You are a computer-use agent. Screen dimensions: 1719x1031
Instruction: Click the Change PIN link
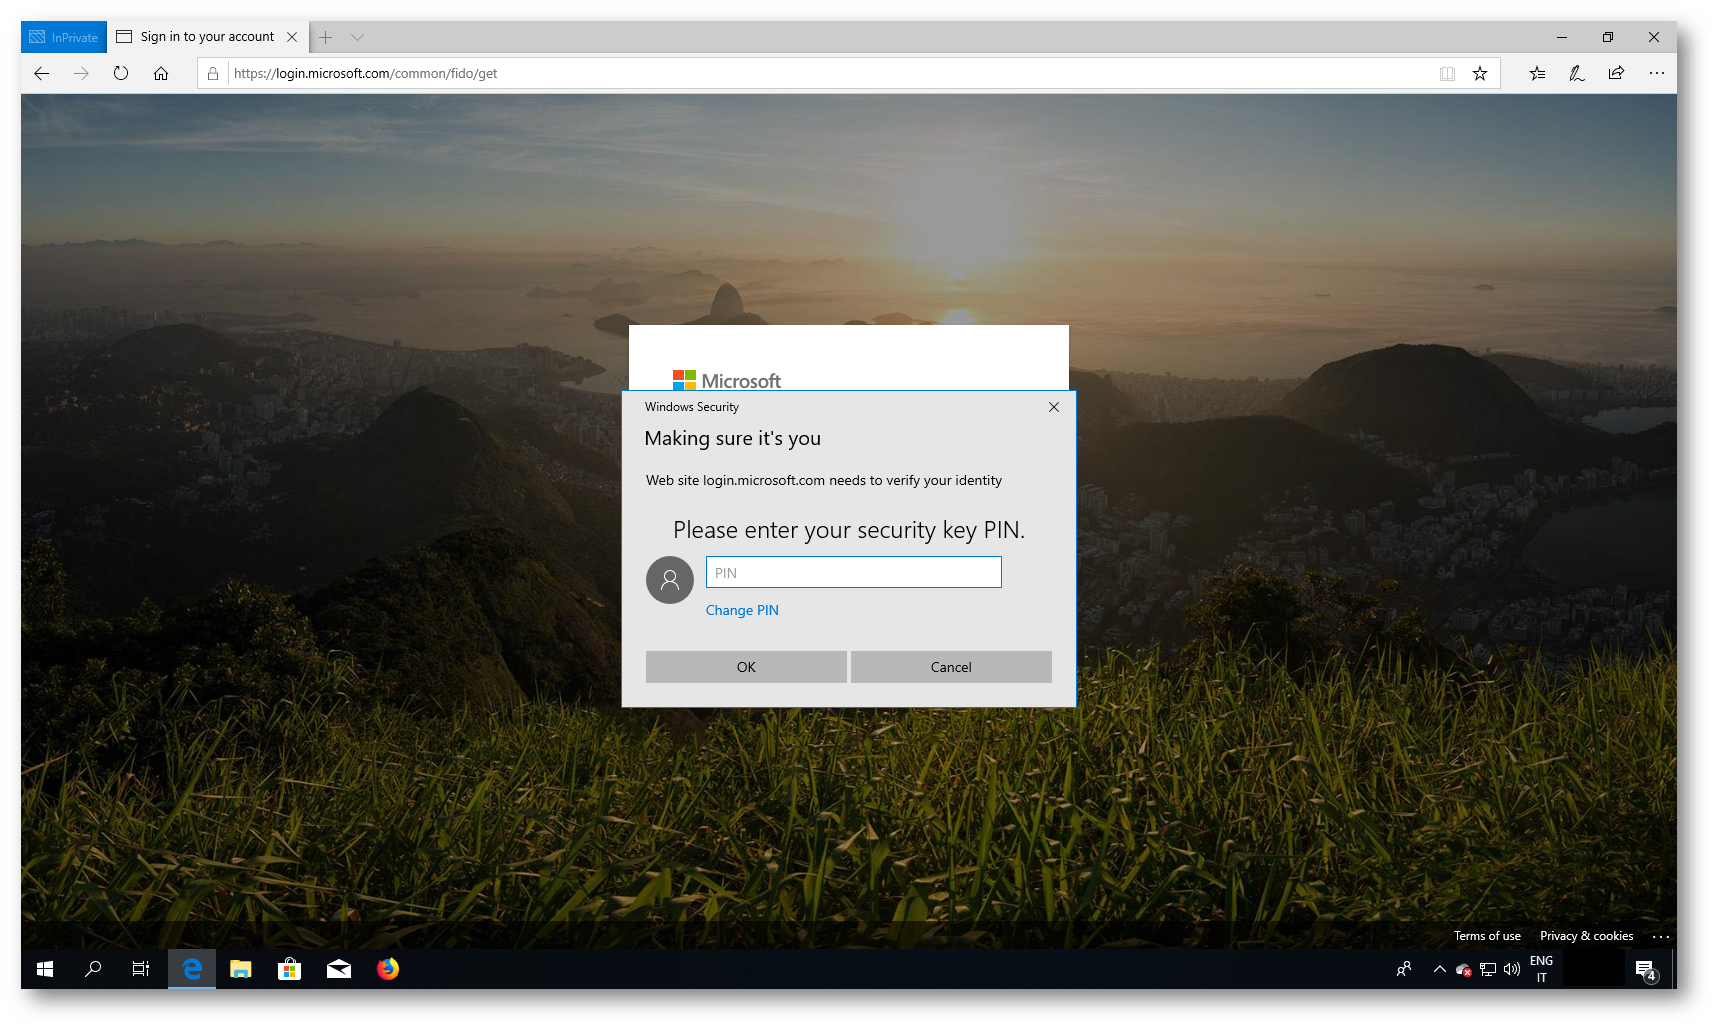click(x=742, y=610)
